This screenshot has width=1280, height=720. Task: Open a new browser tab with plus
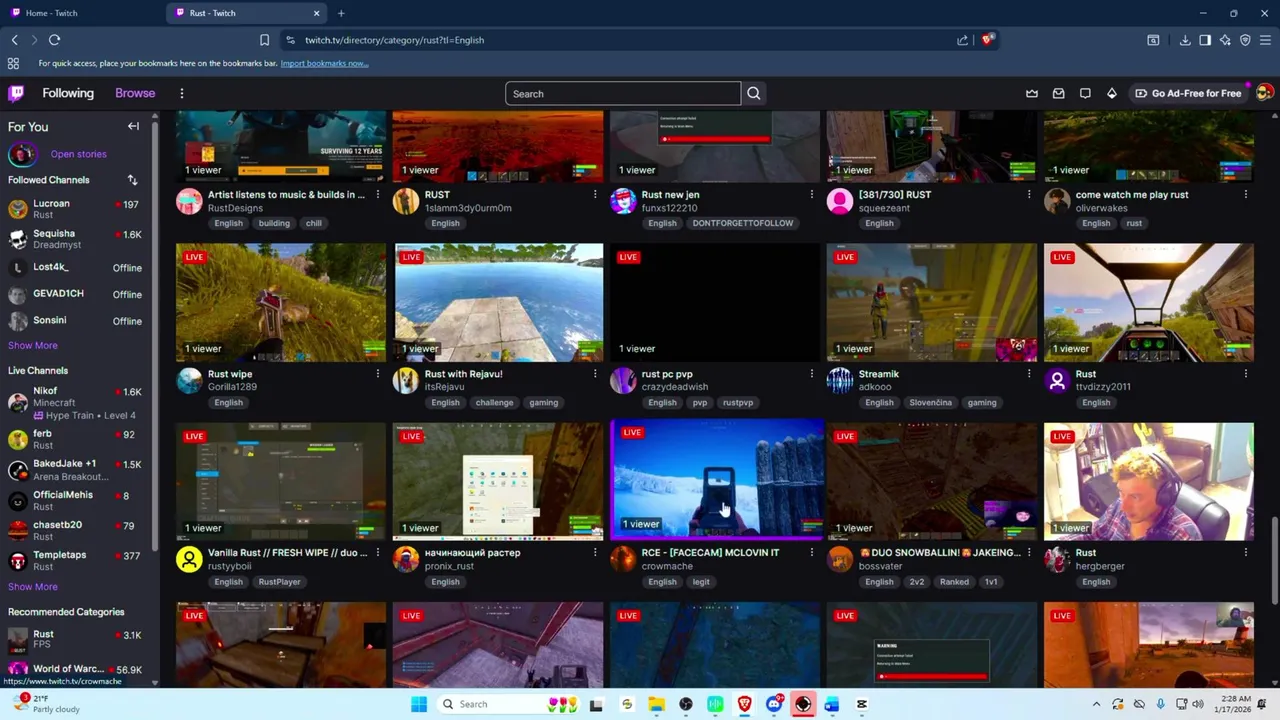[x=341, y=13]
